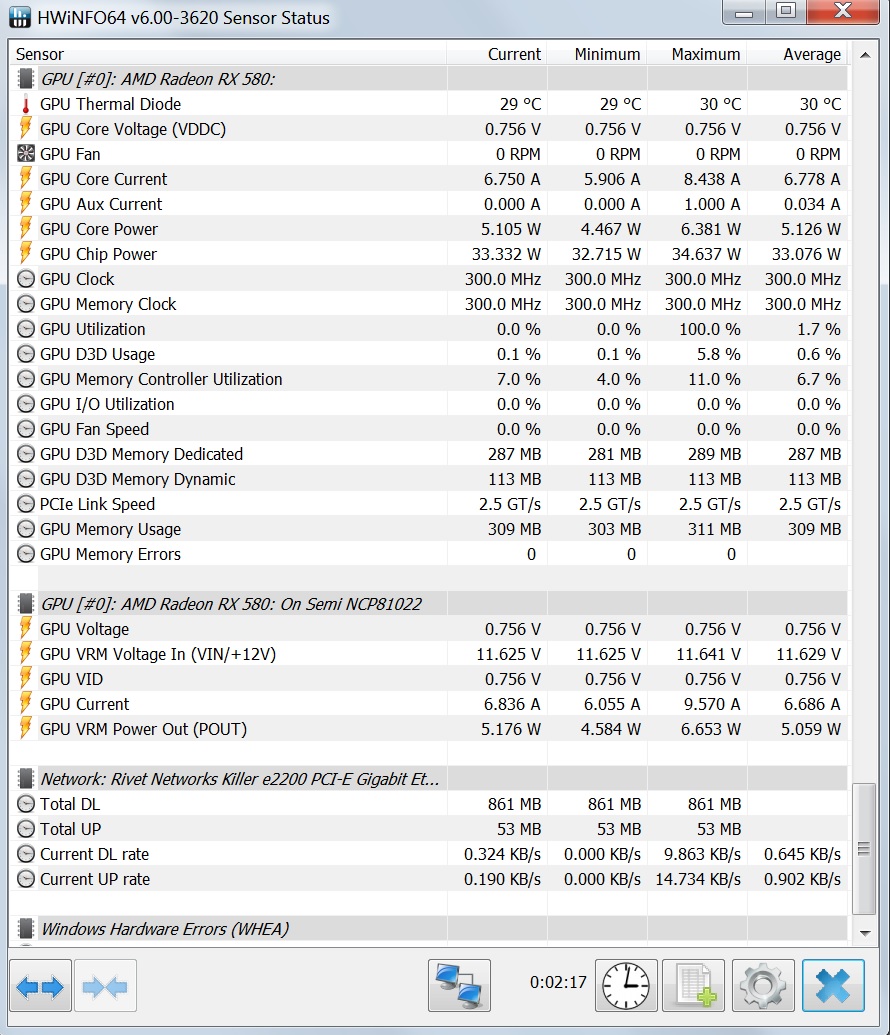Viewport: 890px width, 1035px height.
Task: Click the Maximum column header
Action: tap(697, 54)
